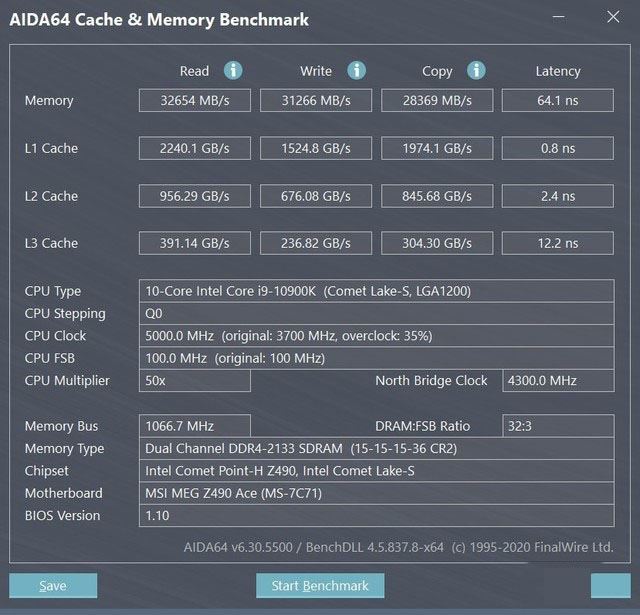Click the CPU FSB field 100.0 MHz

point(377,358)
